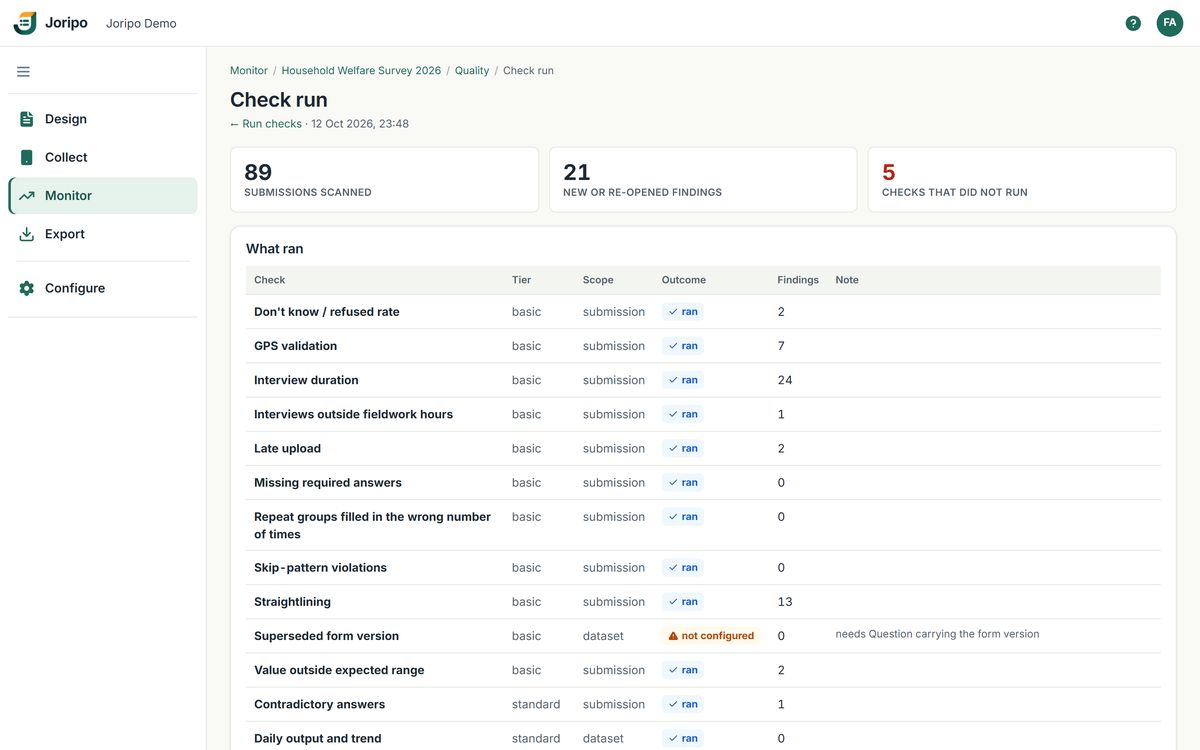Image resolution: width=1200 pixels, height=750 pixels.
Task: Click findings count 7 for GPS validation
Action: [x=781, y=346]
